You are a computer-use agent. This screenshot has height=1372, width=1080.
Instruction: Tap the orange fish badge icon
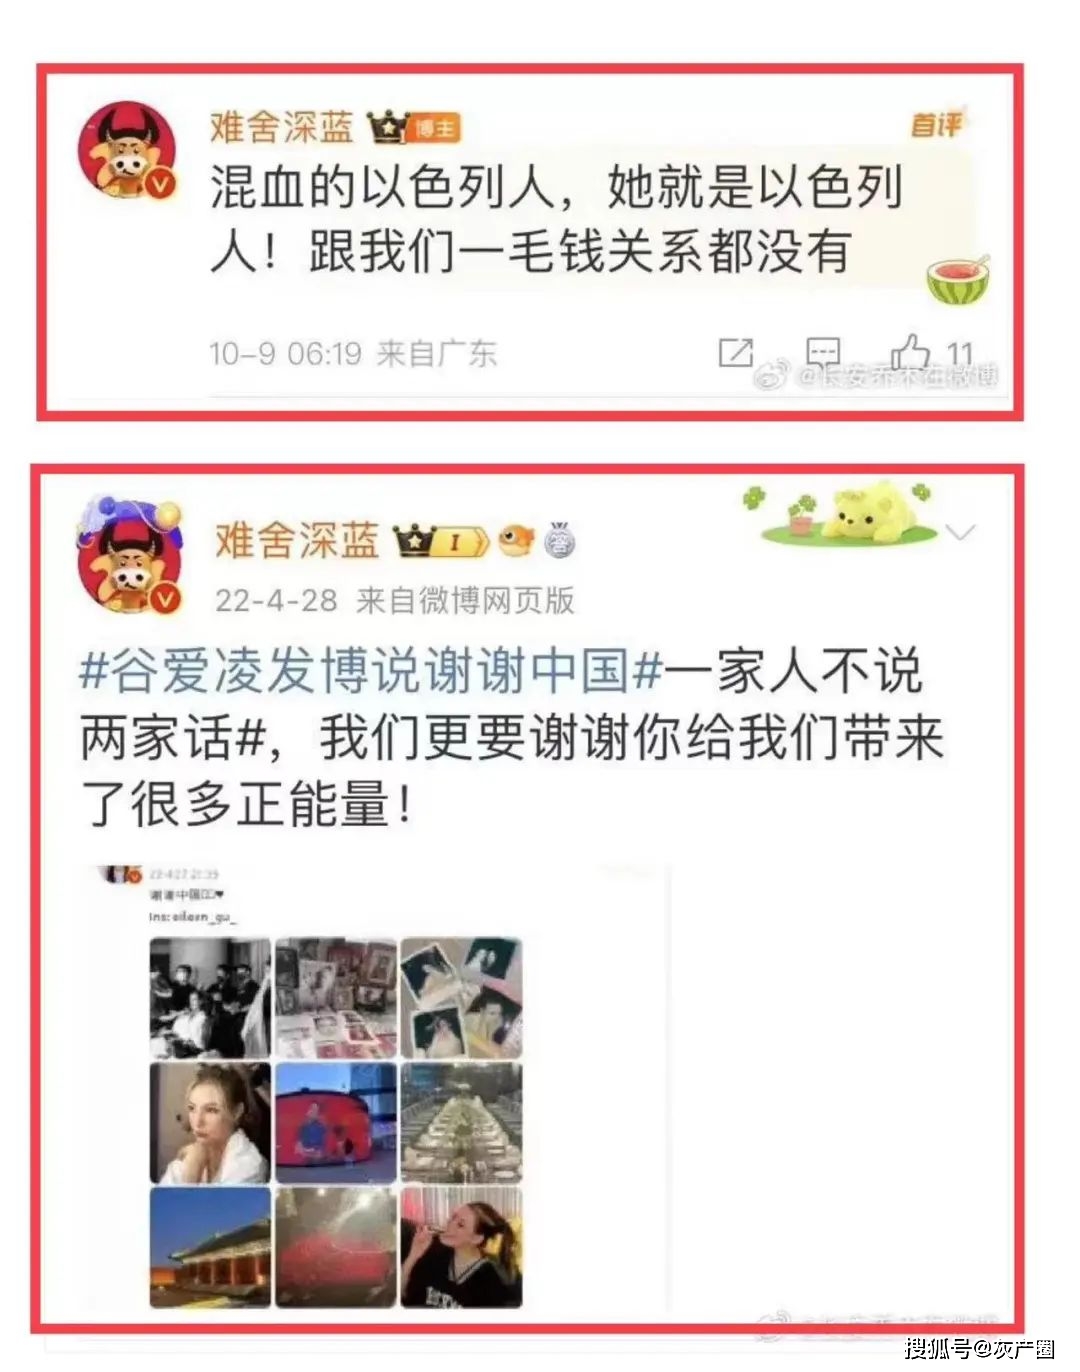pyautogui.click(x=517, y=539)
